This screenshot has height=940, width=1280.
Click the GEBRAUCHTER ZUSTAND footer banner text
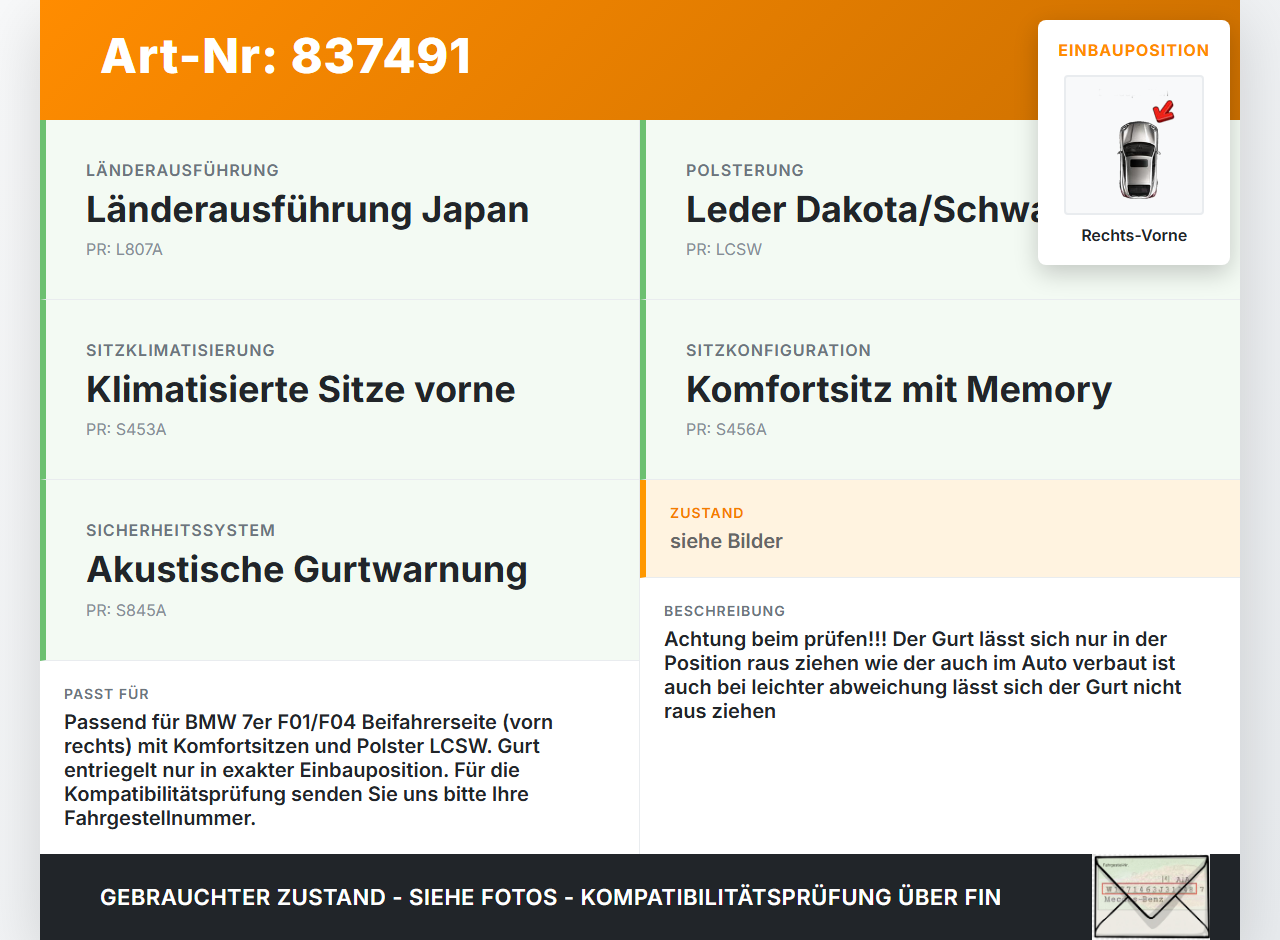(550, 897)
